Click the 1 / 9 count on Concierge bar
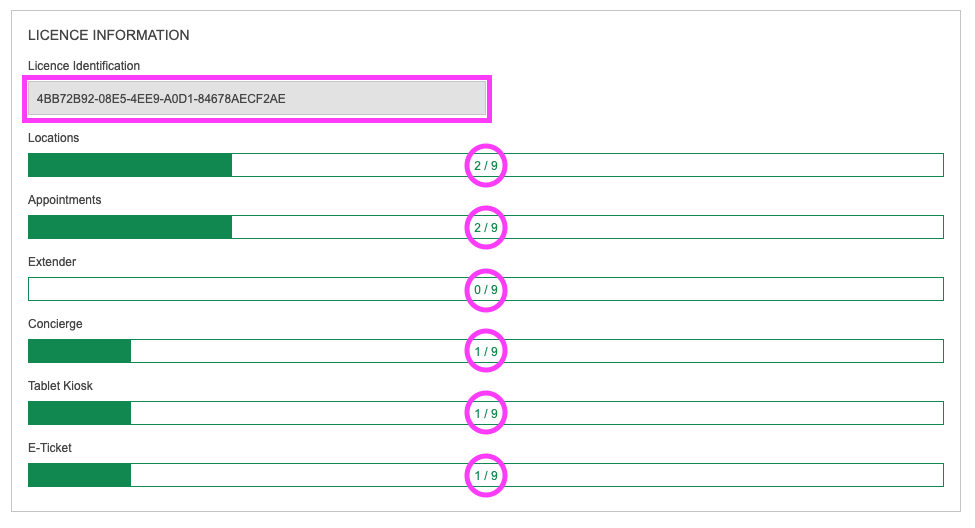 click(486, 352)
